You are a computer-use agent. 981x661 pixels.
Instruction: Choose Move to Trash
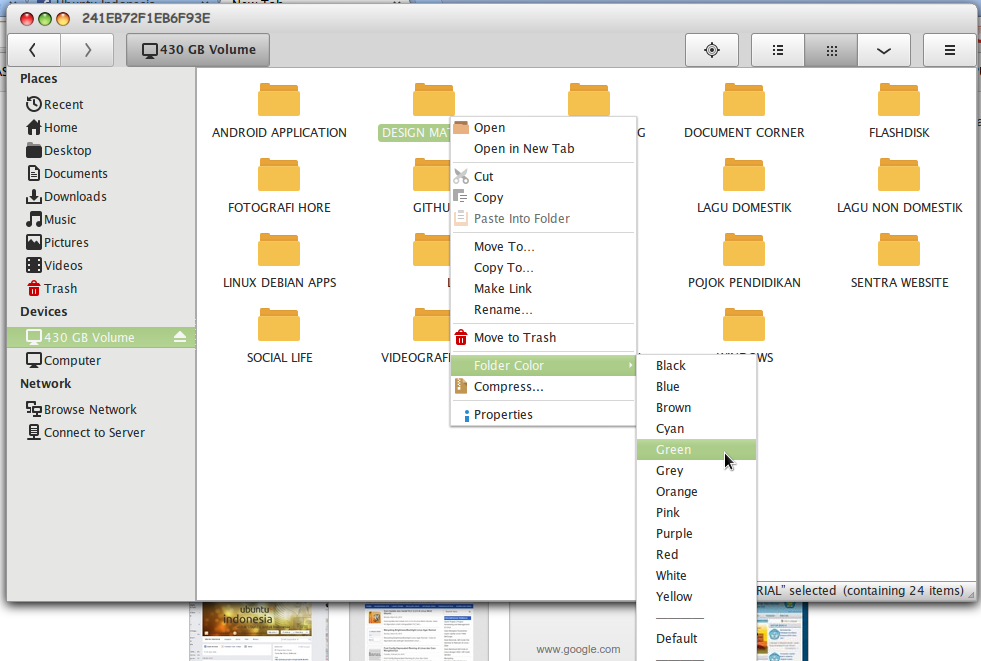coord(543,338)
